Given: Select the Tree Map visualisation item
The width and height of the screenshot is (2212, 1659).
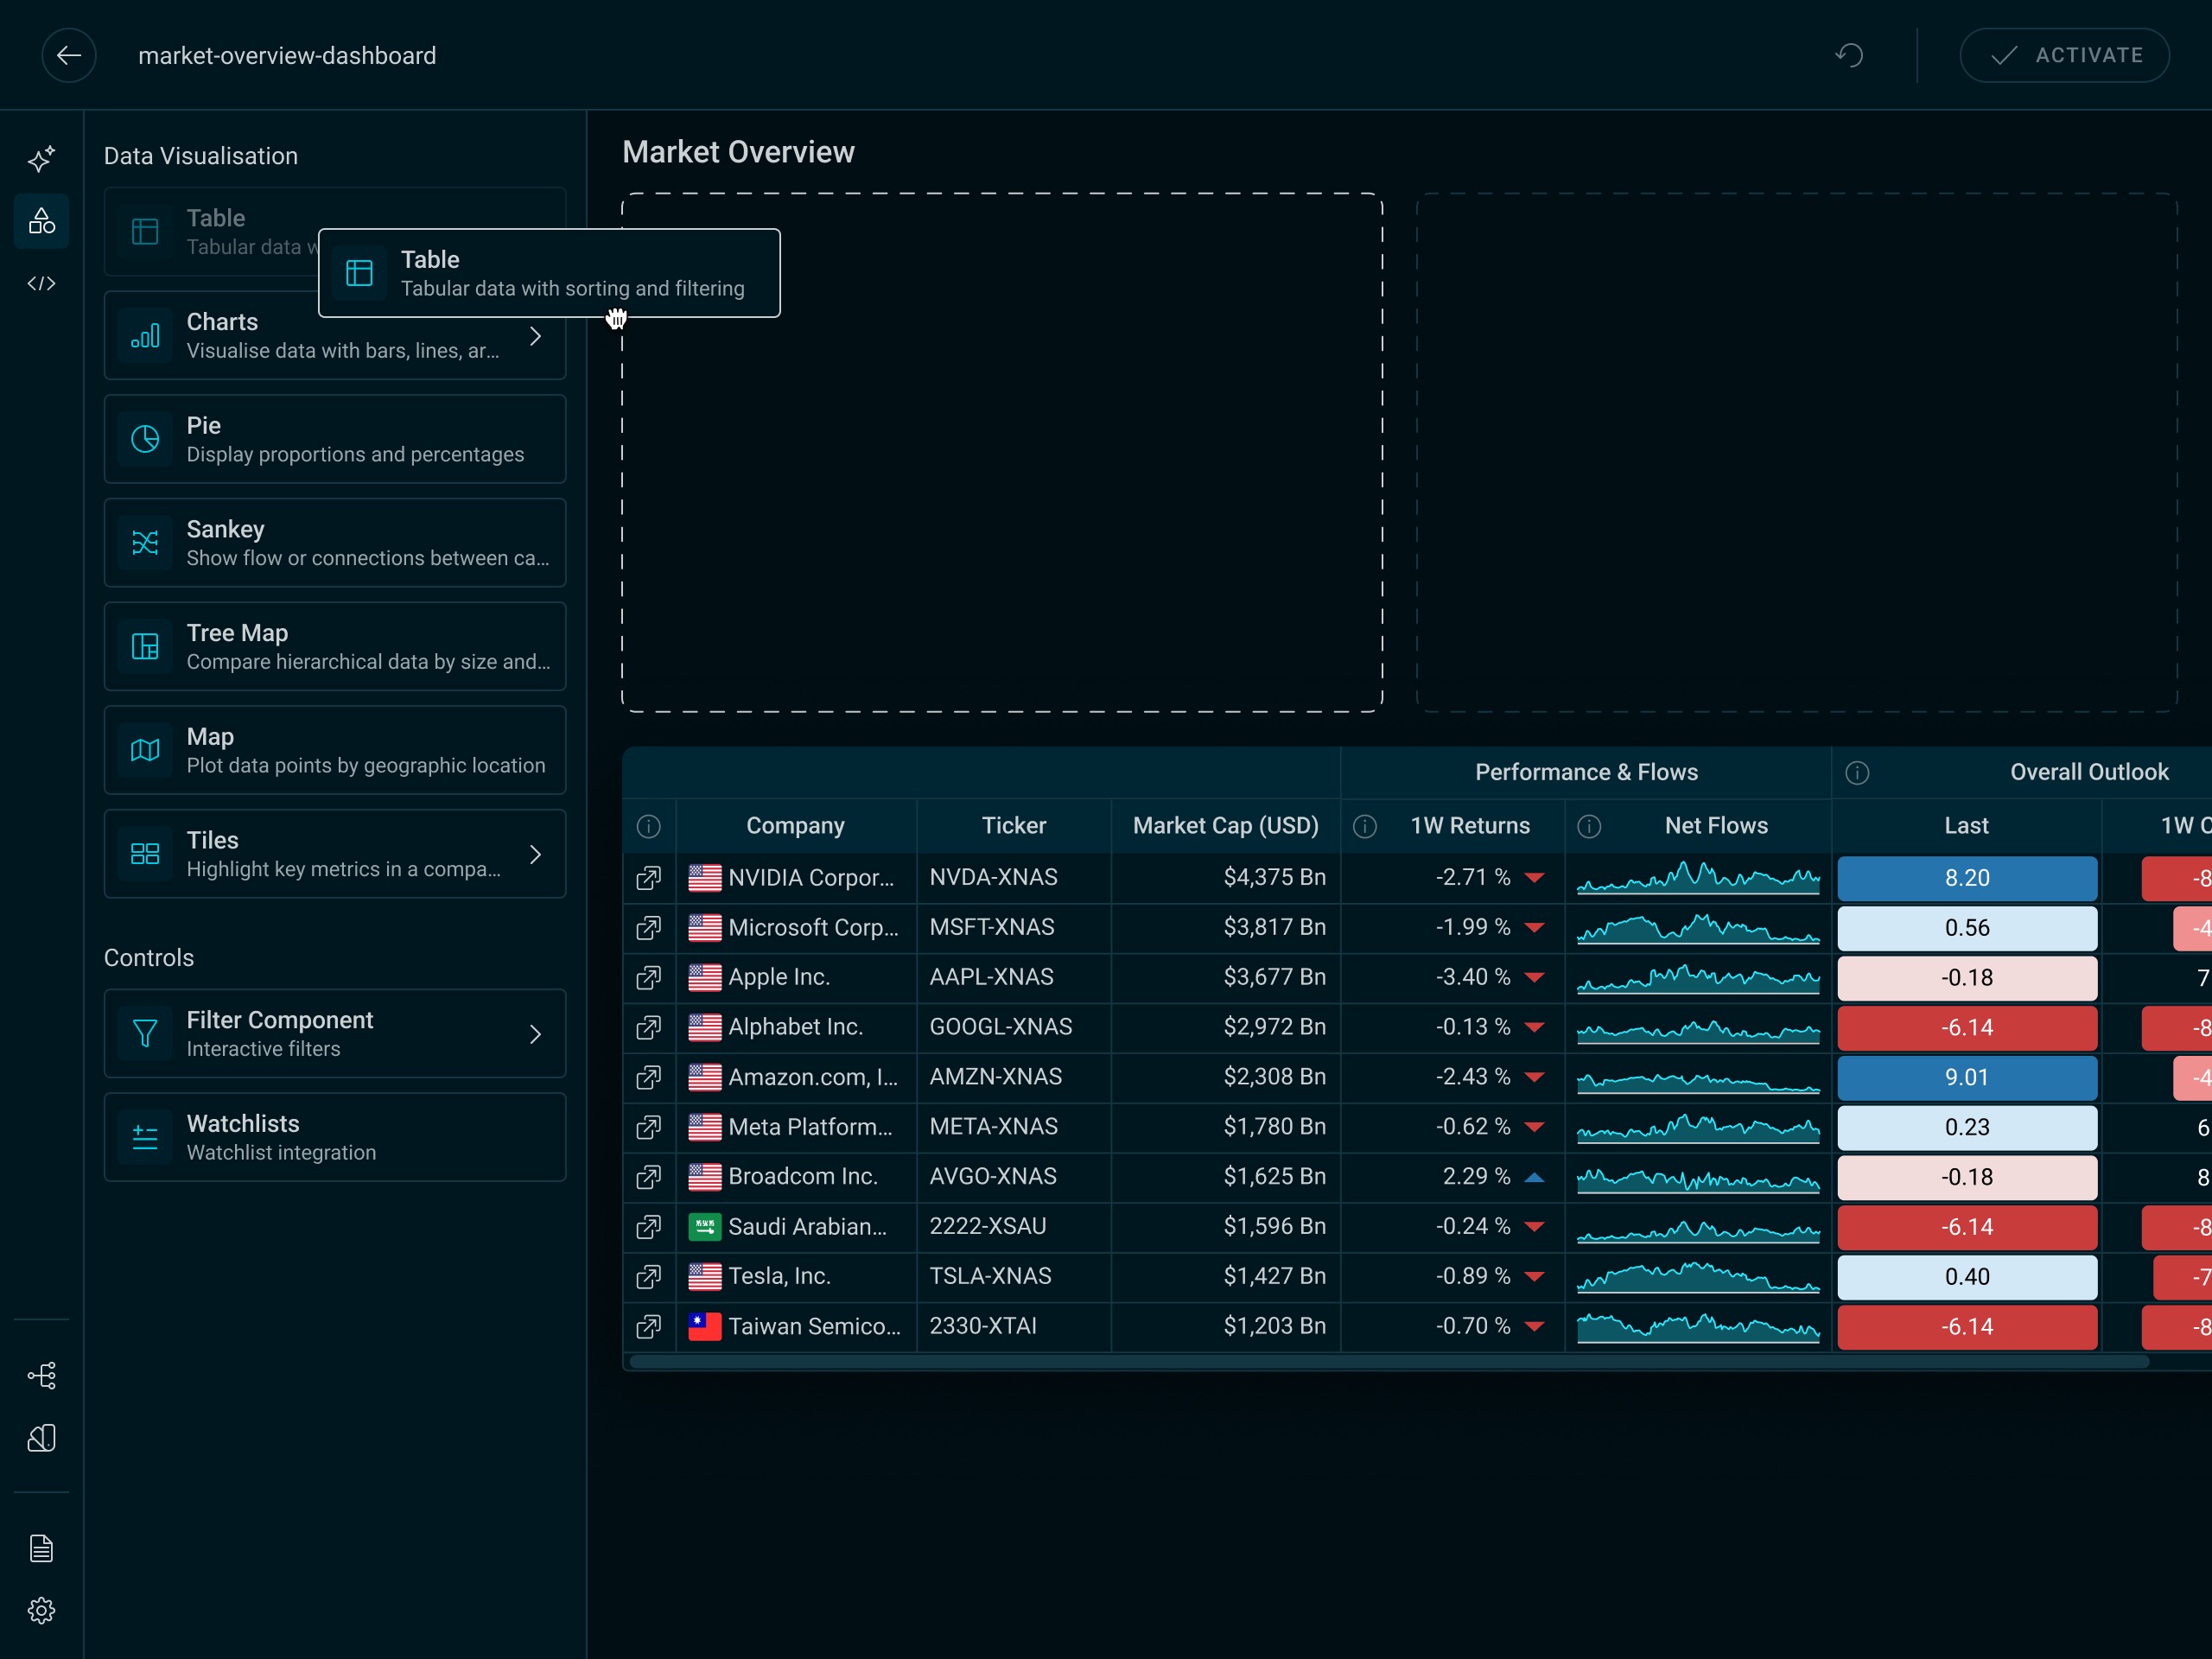Looking at the screenshot, I should (x=335, y=647).
